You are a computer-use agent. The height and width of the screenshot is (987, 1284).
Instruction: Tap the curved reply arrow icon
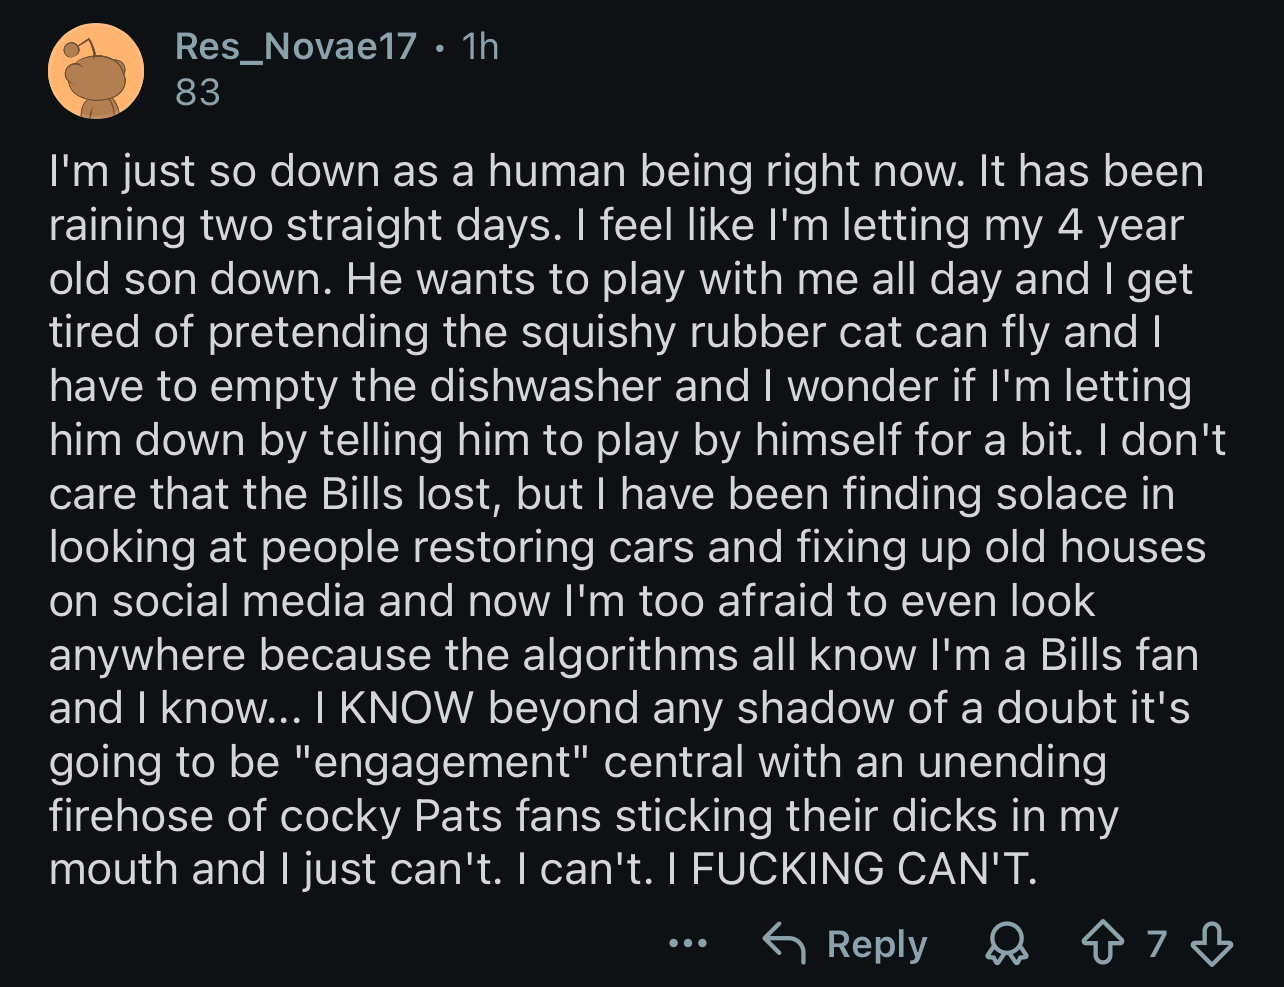786,943
